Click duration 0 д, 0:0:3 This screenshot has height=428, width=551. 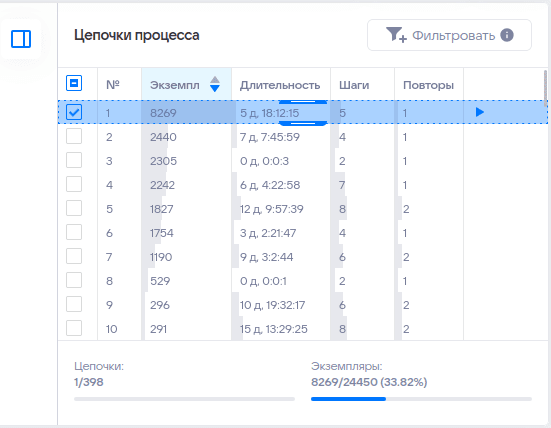pos(264,161)
